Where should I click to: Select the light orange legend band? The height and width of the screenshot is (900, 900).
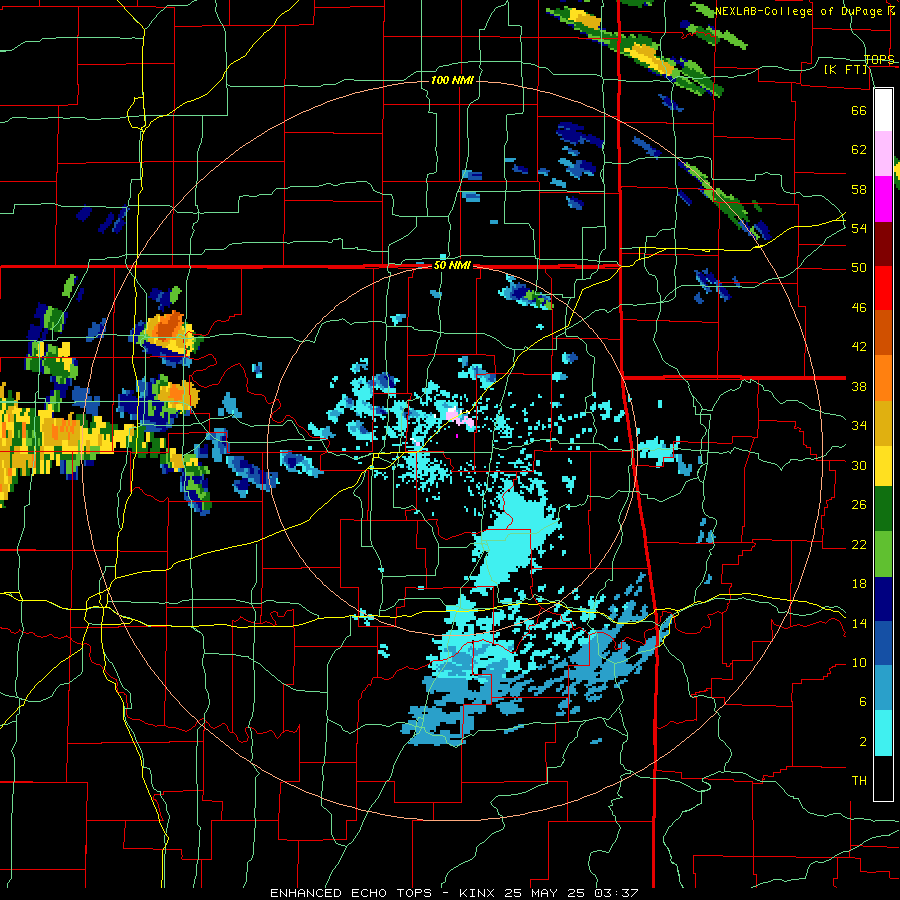click(883, 377)
